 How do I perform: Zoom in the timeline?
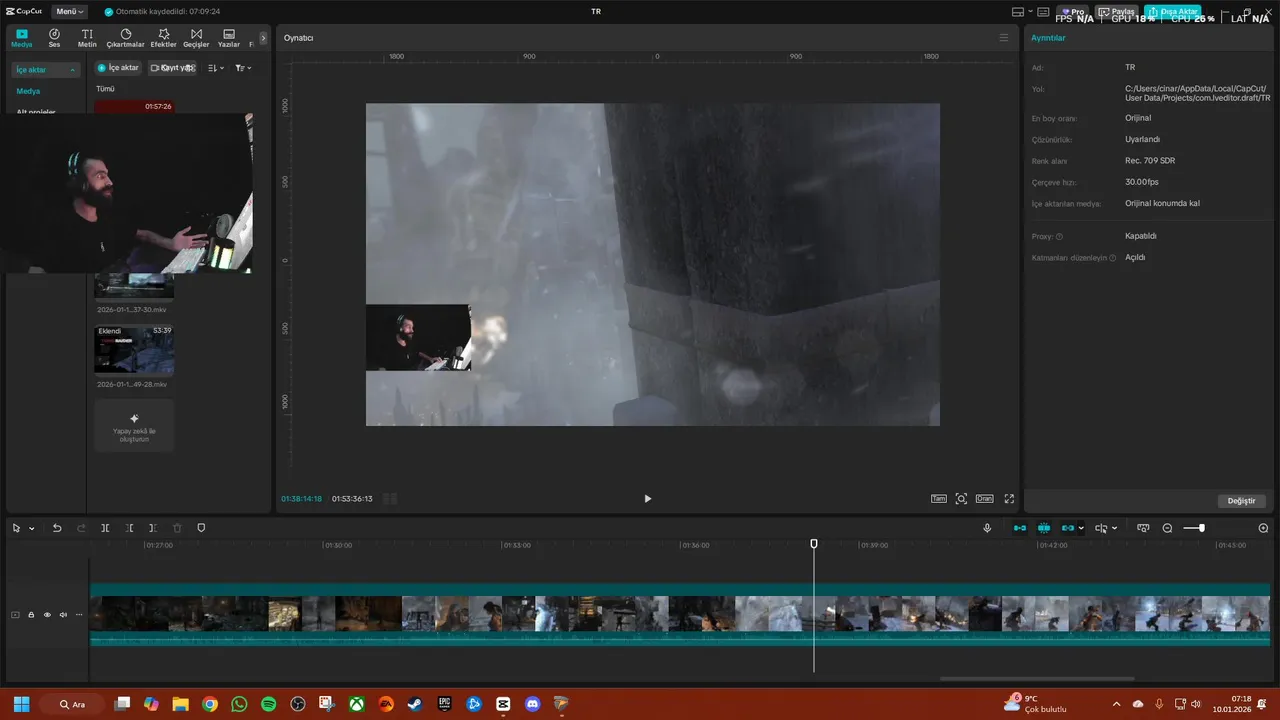[x=1263, y=528]
